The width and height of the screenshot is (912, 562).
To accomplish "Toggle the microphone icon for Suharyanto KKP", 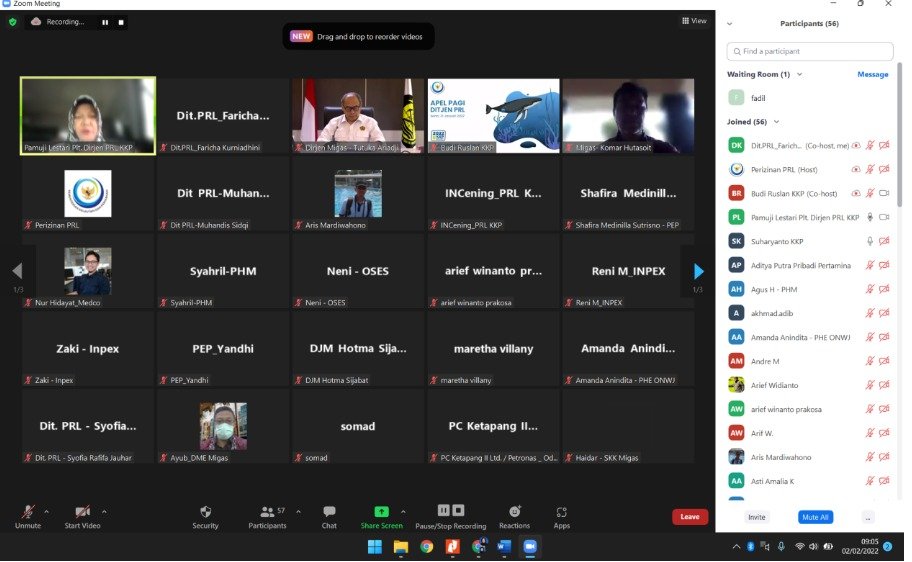I will 869,241.
